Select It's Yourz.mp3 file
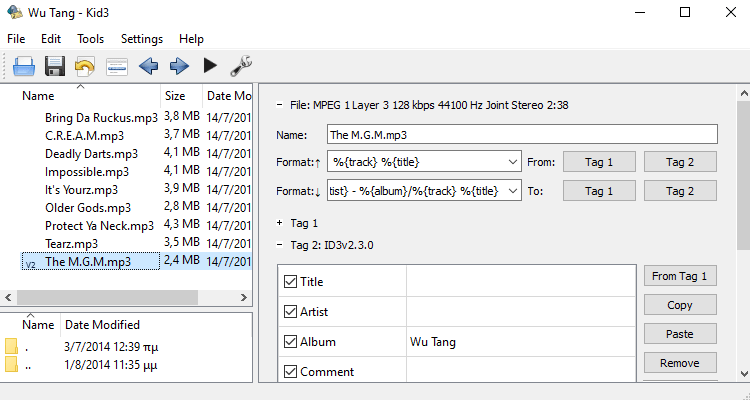This screenshot has height=400, width=750. (x=81, y=190)
